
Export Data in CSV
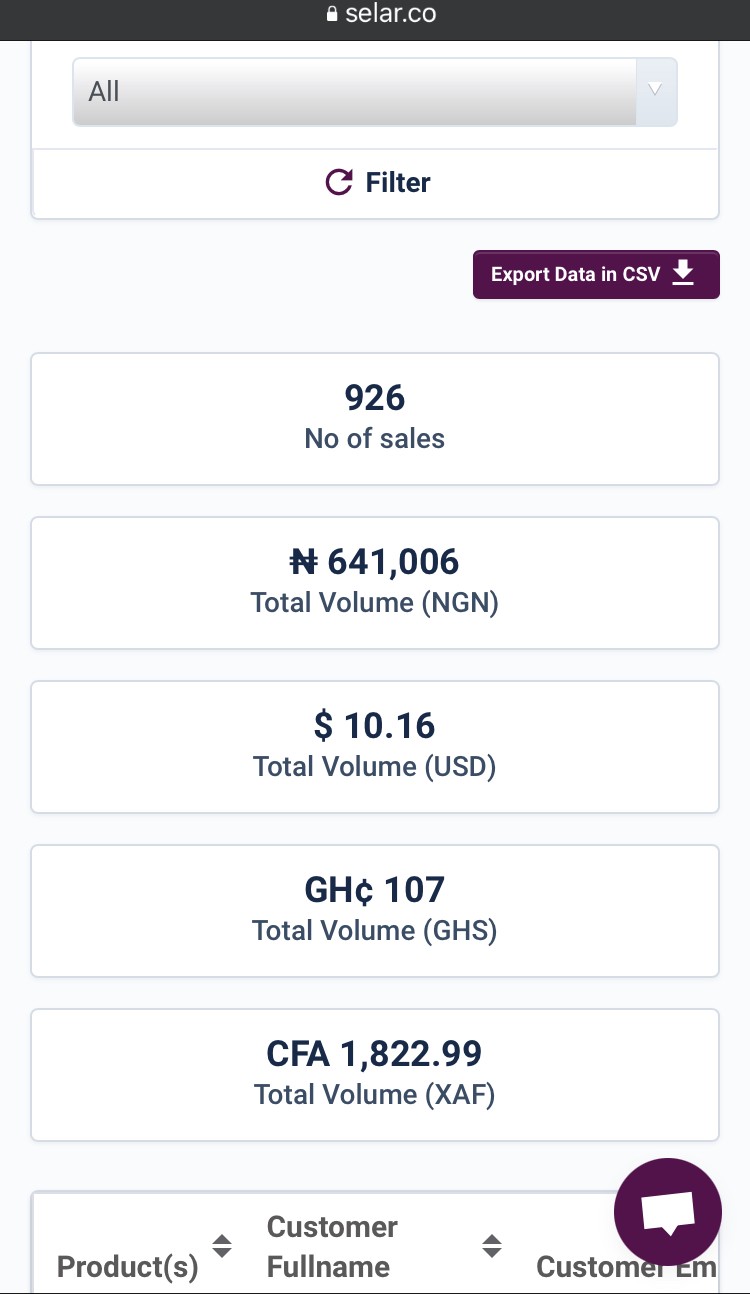[596, 274]
